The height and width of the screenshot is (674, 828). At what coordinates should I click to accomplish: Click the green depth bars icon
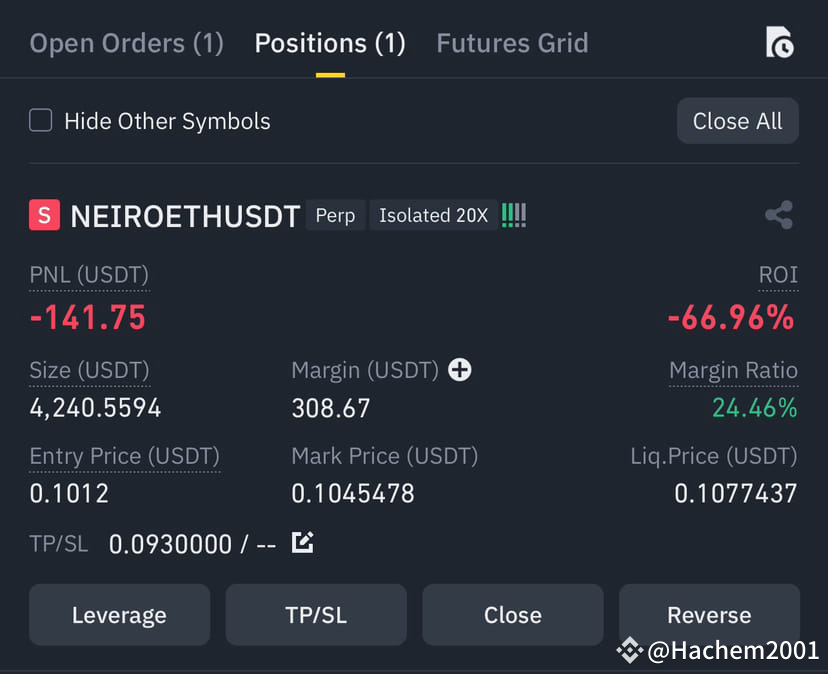pos(513,214)
